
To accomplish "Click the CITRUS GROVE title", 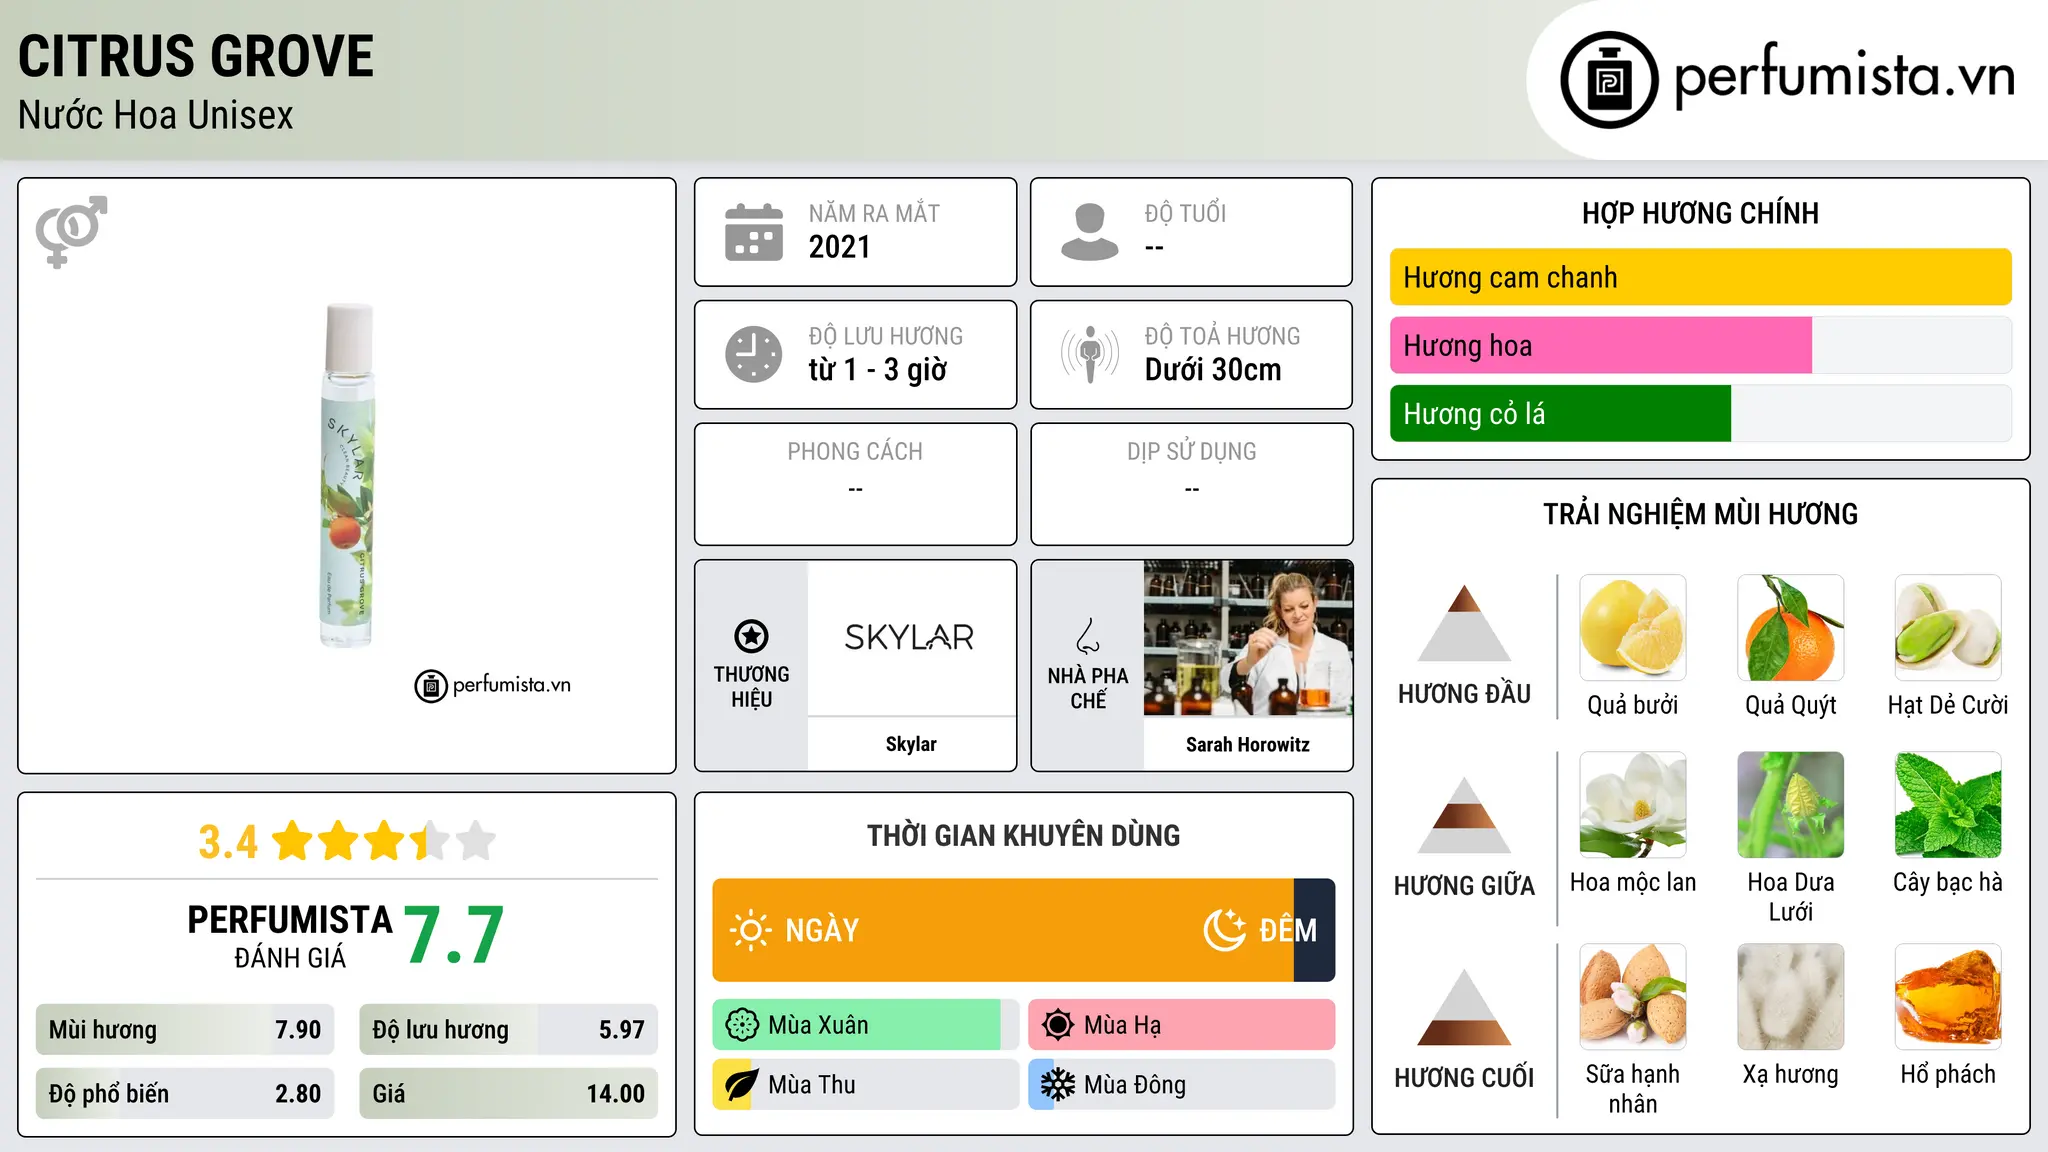I will pyautogui.click(x=196, y=56).
